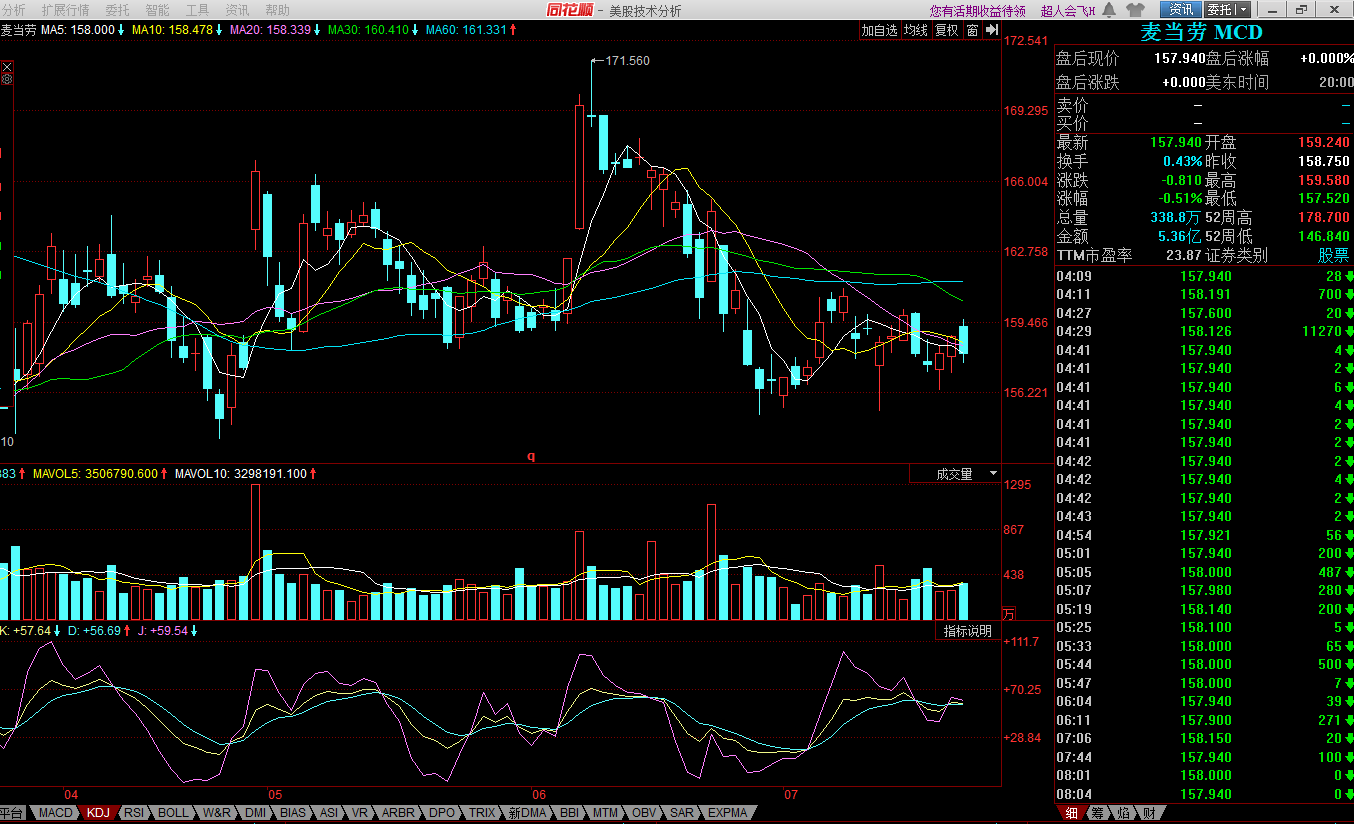1354x824 pixels.
Task: Switch to the OBV indicator tab
Action: click(x=644, y=813)
